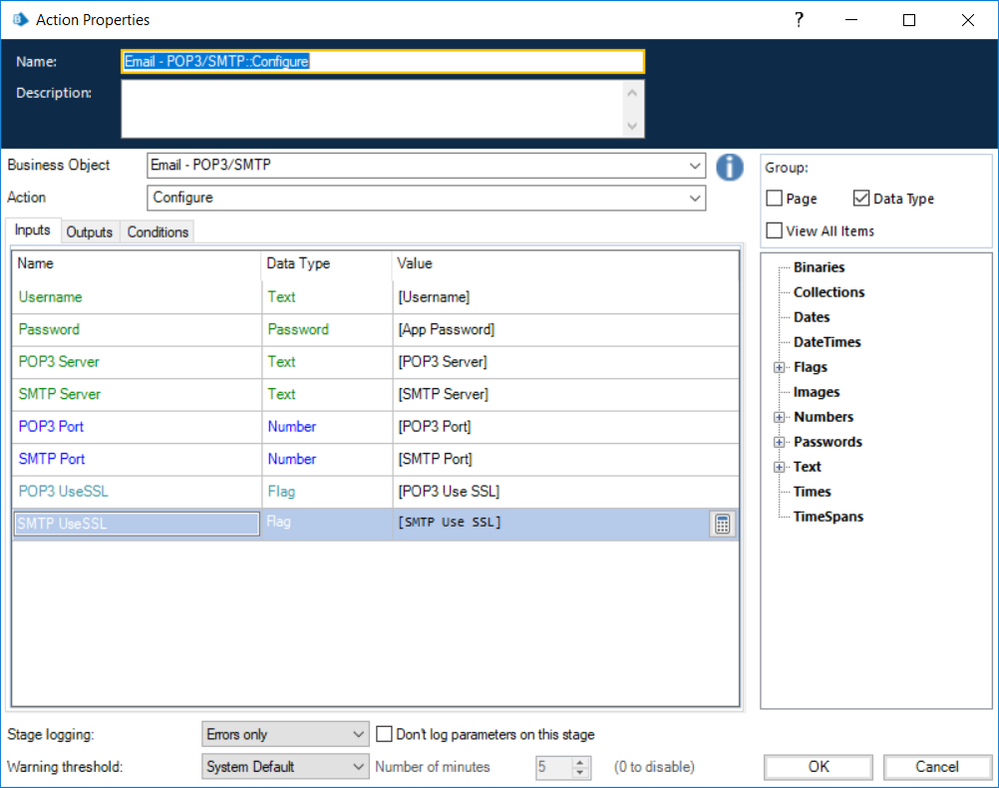Click the [App Password] value cell
999x788 pixels.
click(x=566, y=329)
